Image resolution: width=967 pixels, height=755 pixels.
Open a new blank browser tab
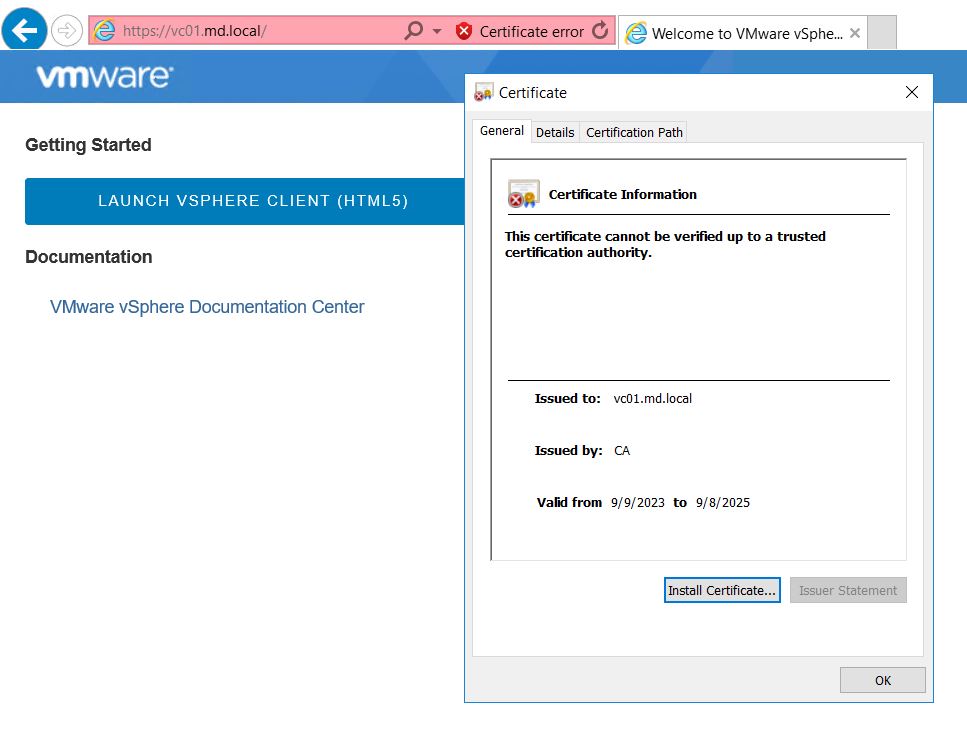883,33
